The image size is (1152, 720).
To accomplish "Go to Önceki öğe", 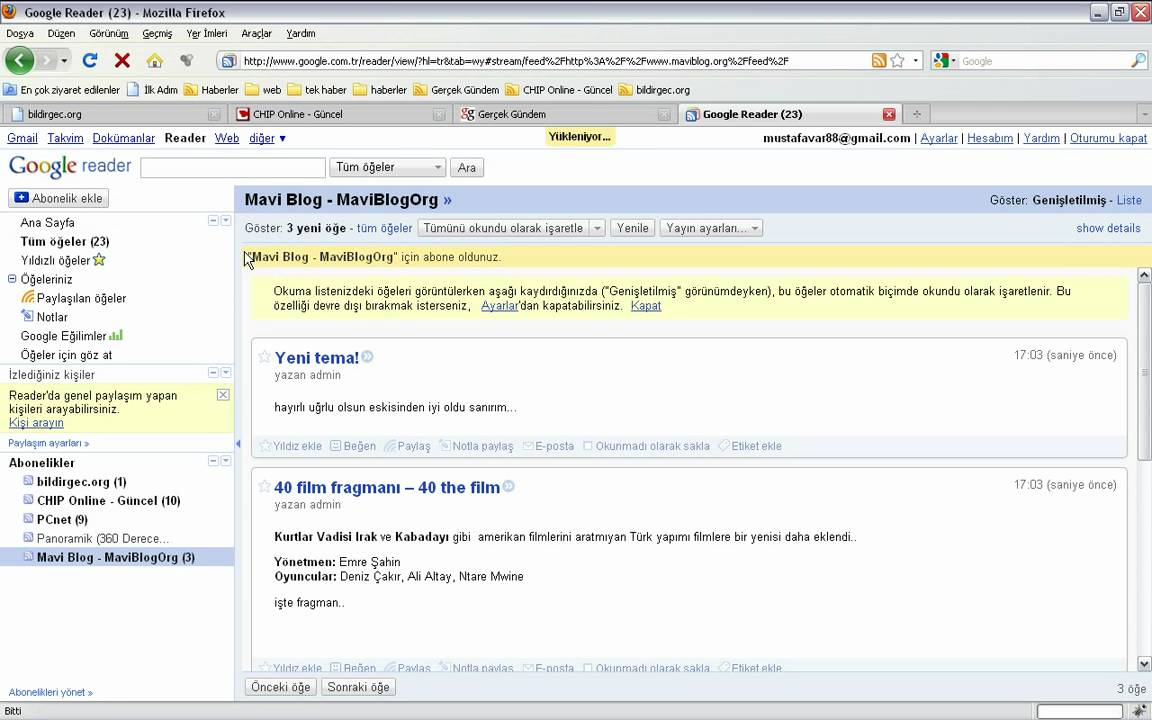I will click(281, 687).
